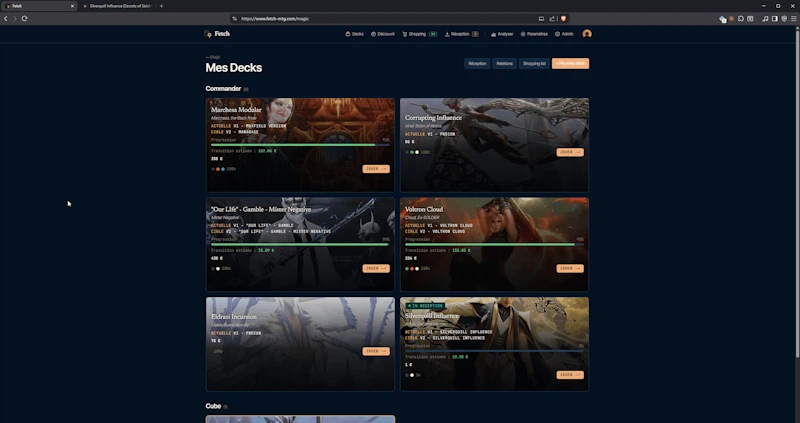Click the IN RECEPTION badge on Silverquill Influence
The image size is (800, 423).
click(x=424, y=306)
